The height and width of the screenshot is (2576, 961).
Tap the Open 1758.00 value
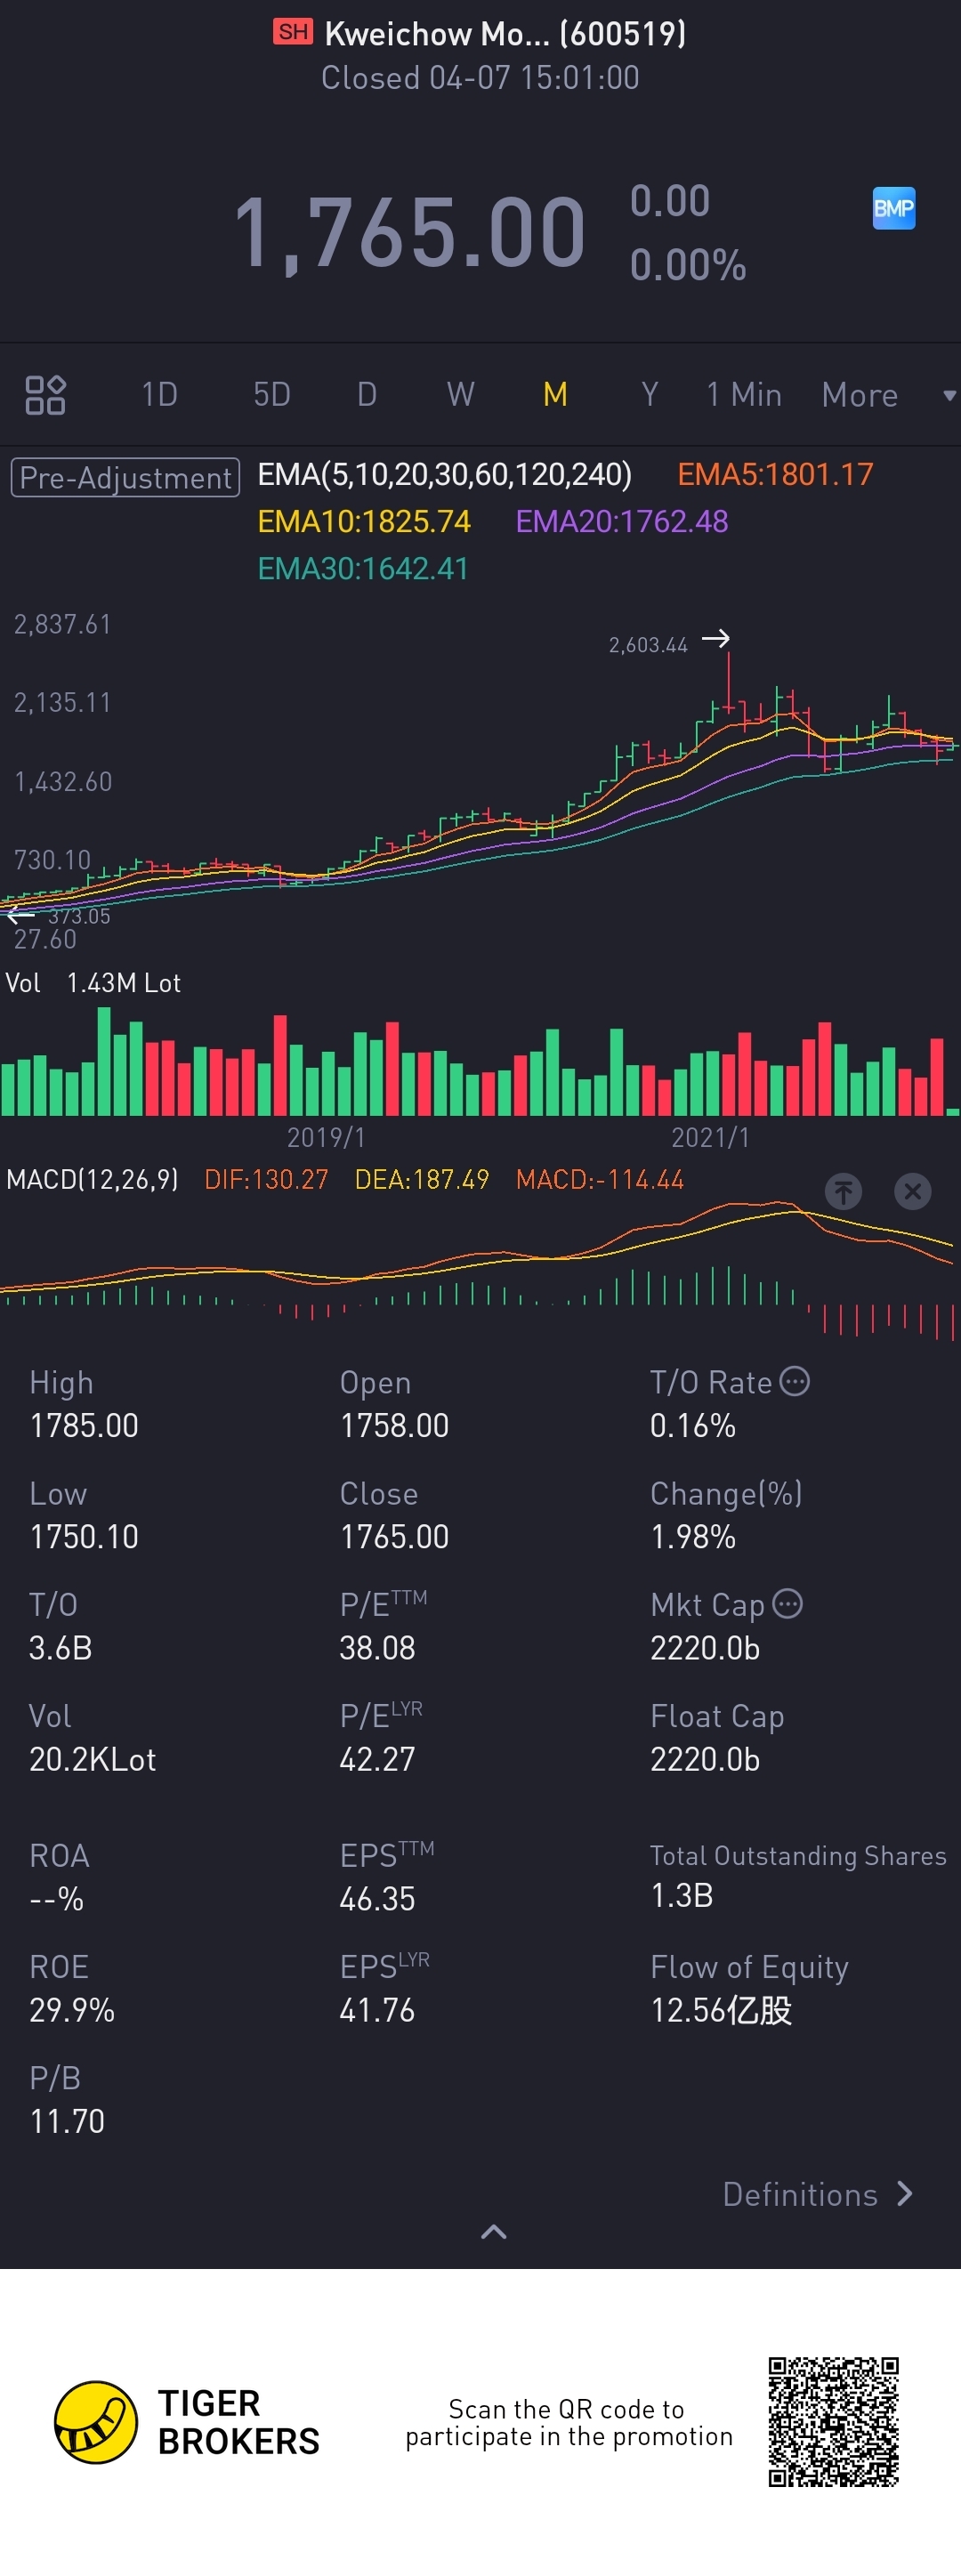tap(394, 1425)
